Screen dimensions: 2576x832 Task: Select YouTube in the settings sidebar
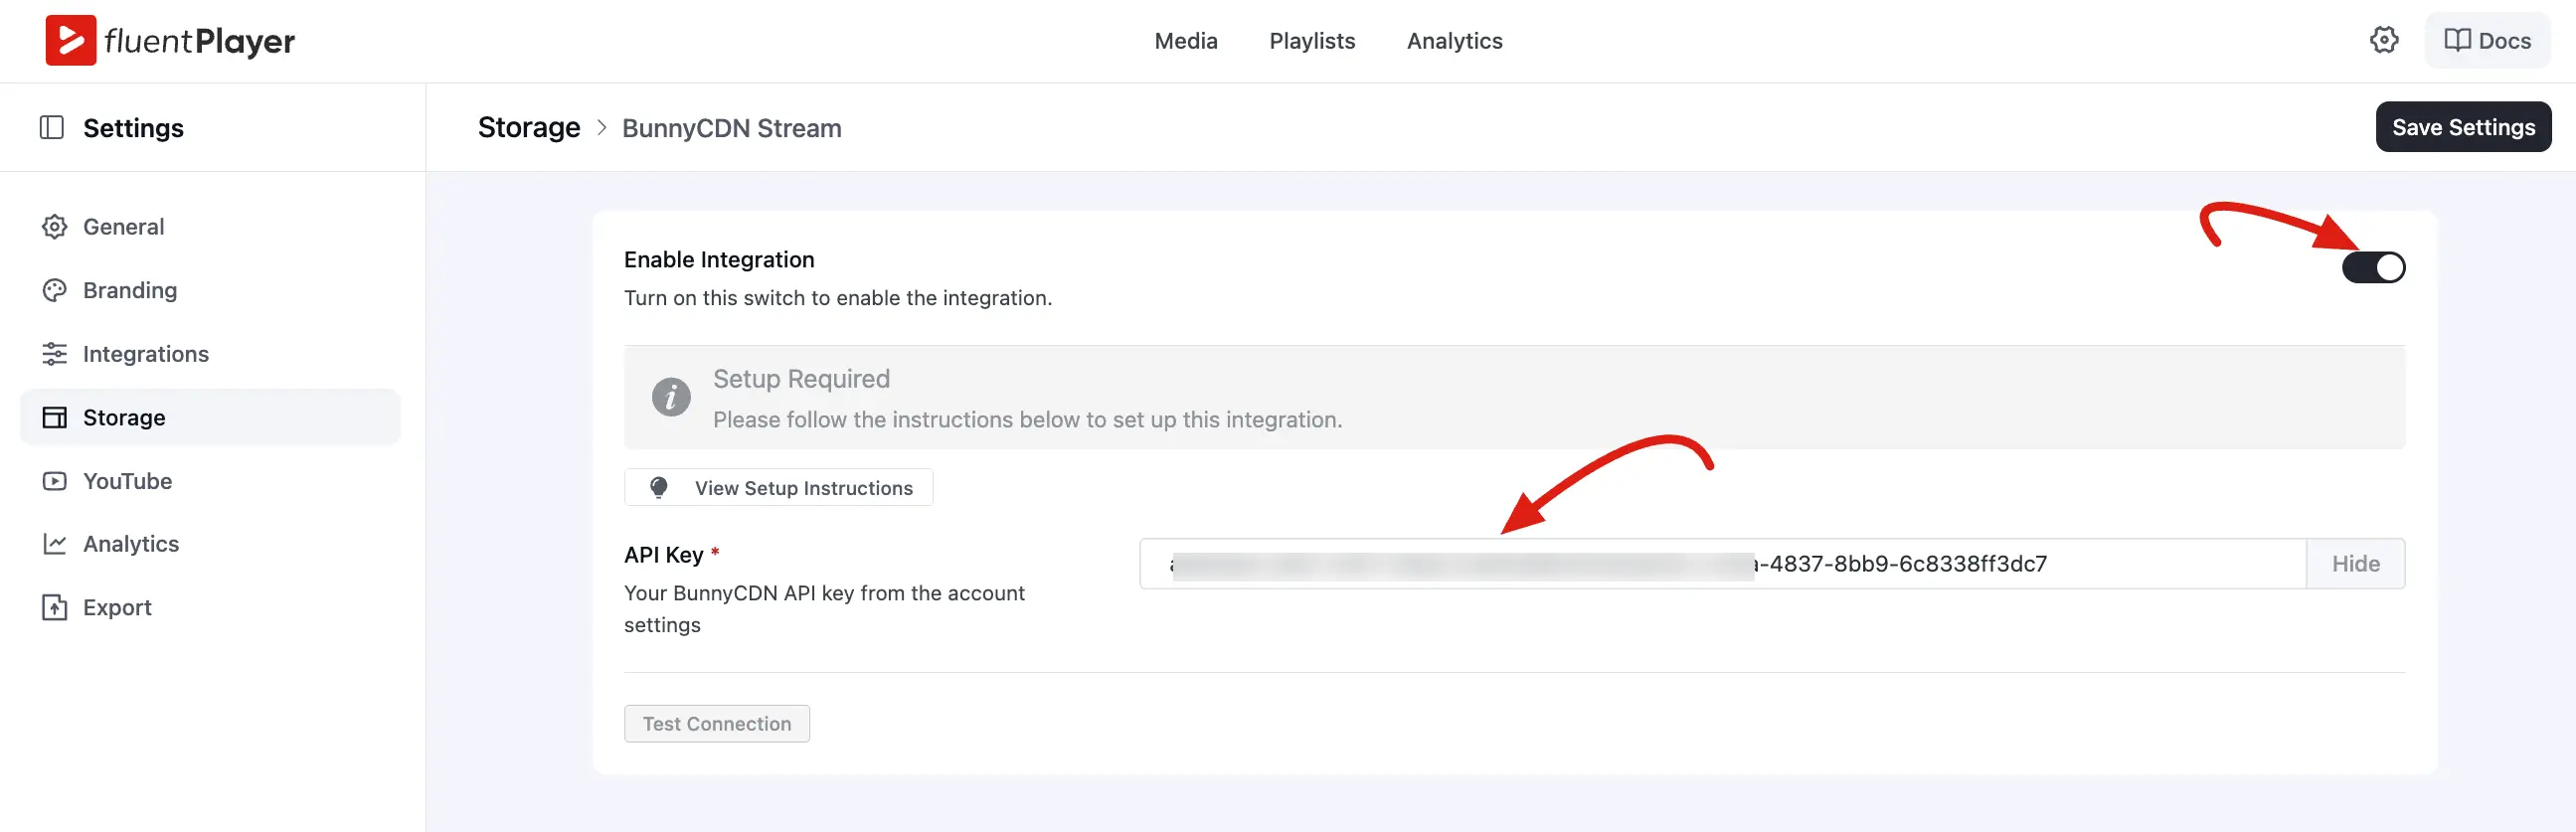(210, 481)
